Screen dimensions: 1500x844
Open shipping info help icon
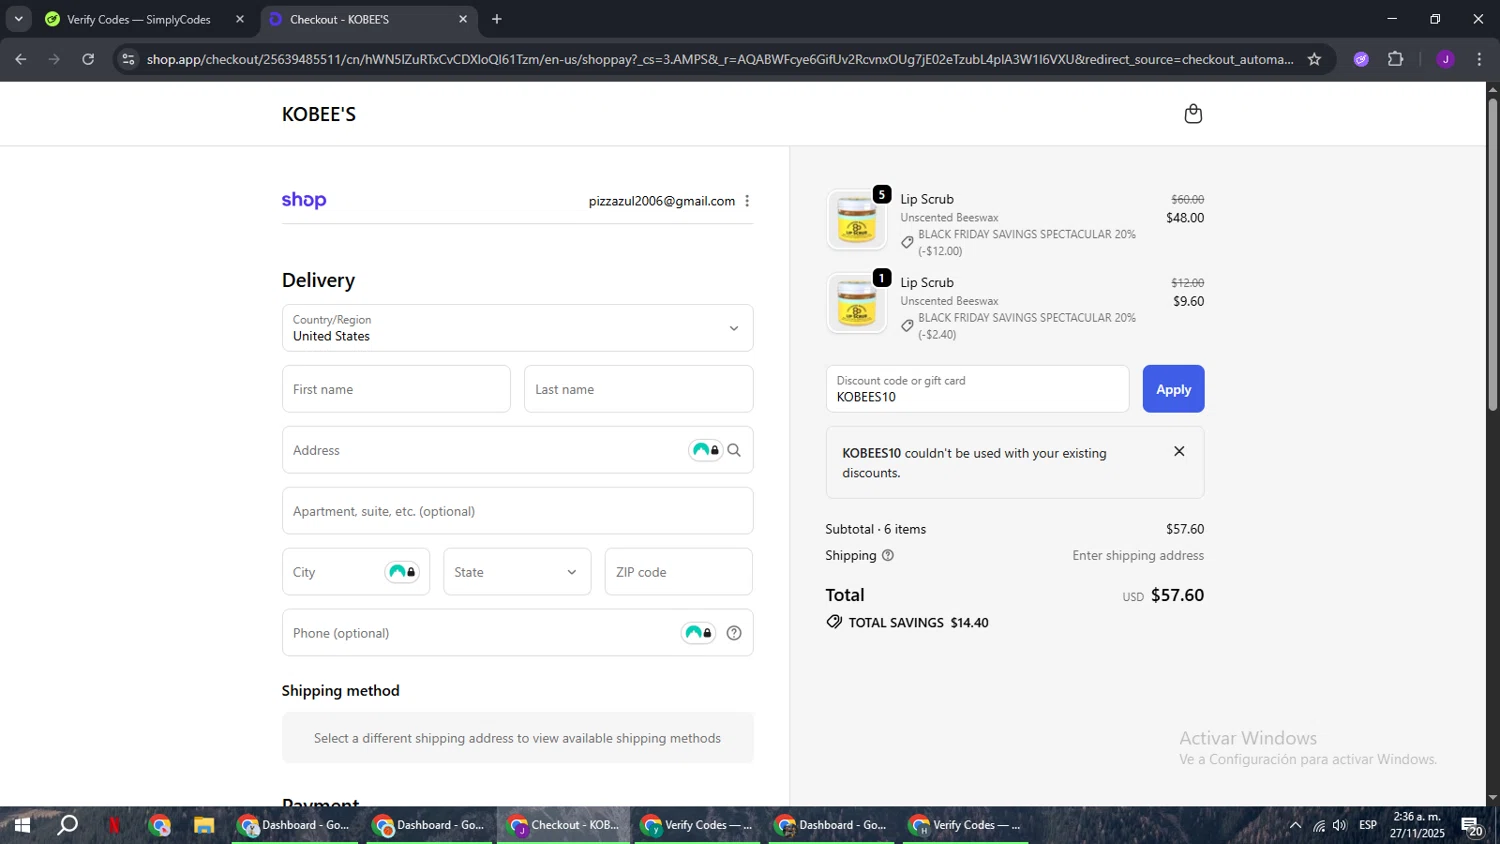coord(888,556)
